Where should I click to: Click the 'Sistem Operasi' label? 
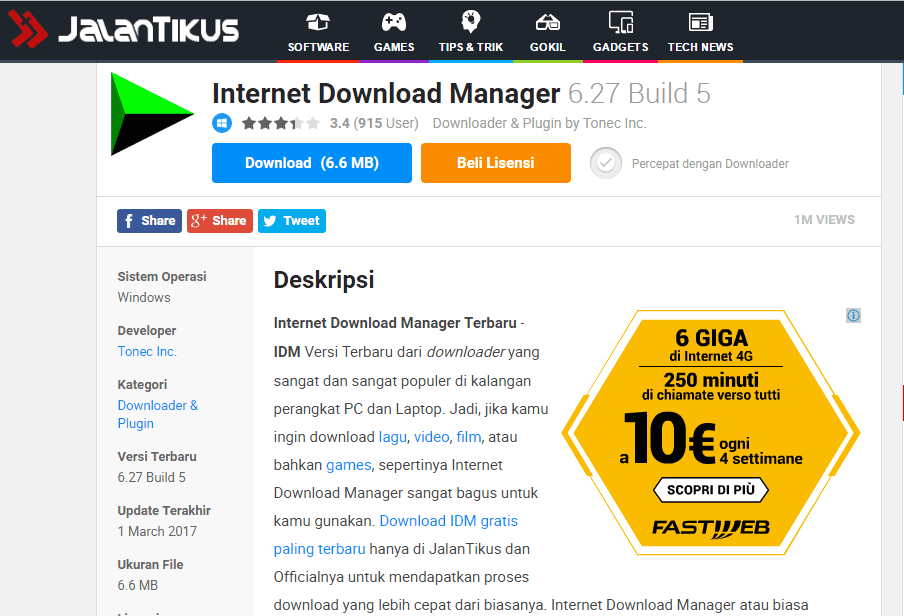pyautogui.click(x=162, y=276)
